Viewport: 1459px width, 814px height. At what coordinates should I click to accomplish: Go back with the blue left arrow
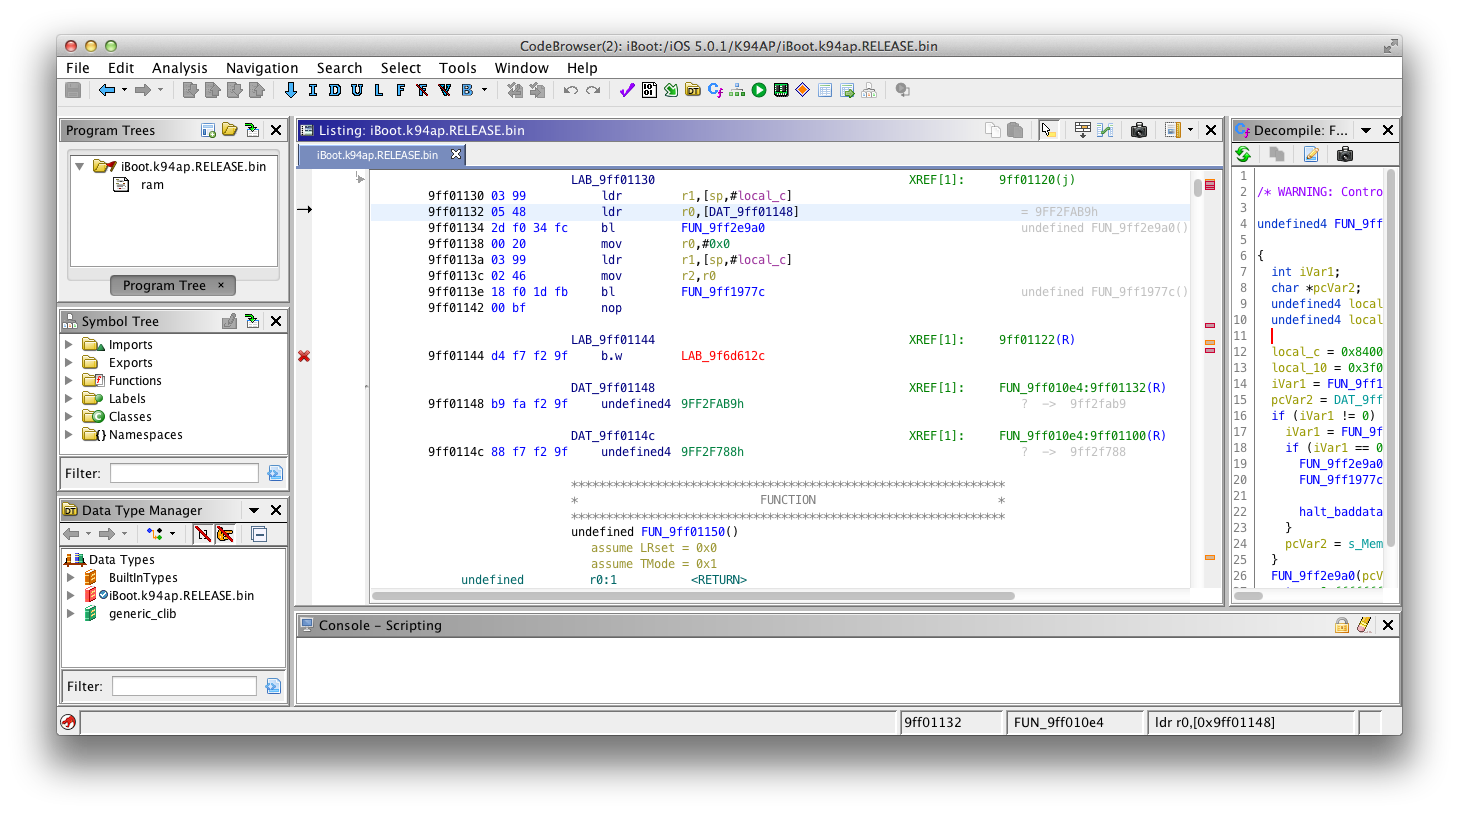point(106,90)
